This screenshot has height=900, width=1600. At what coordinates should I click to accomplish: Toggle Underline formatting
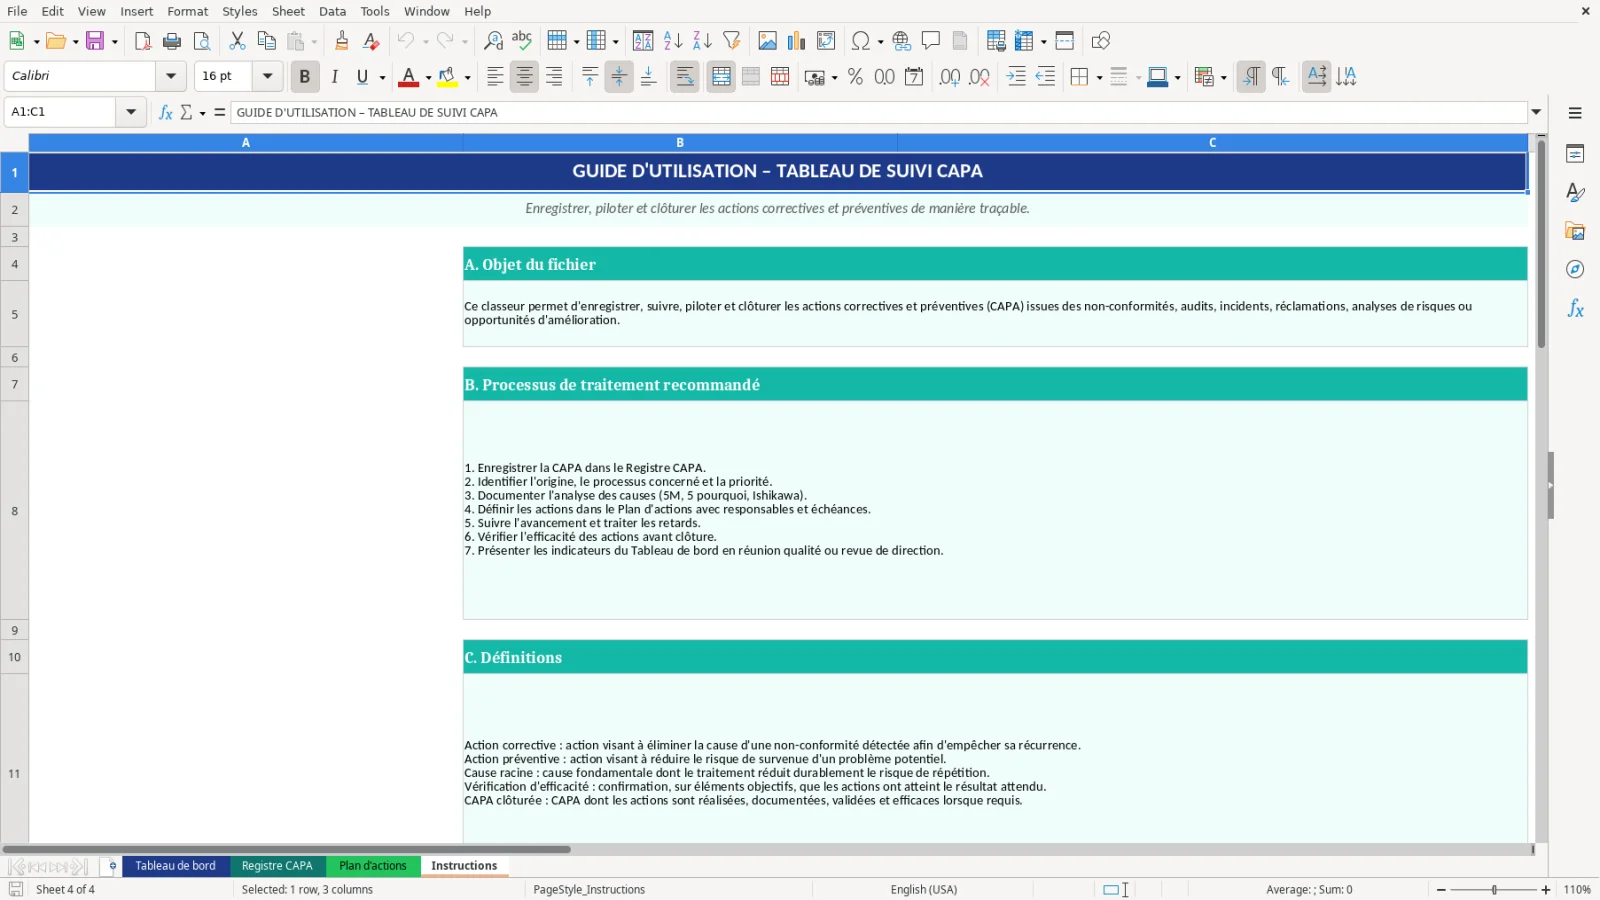click(362, 77)
